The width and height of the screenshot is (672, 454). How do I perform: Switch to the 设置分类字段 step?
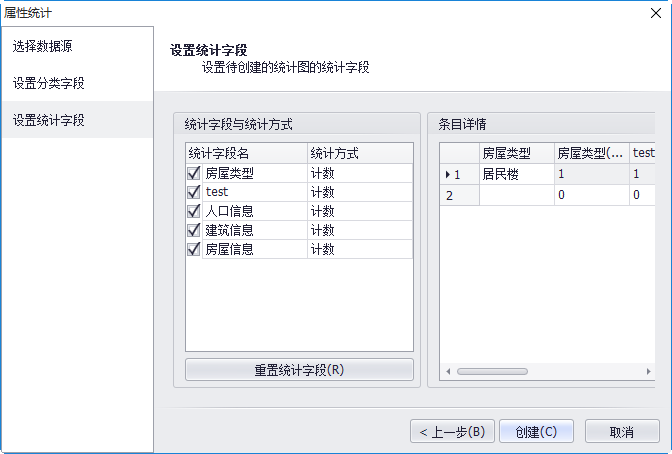(77, 83)
